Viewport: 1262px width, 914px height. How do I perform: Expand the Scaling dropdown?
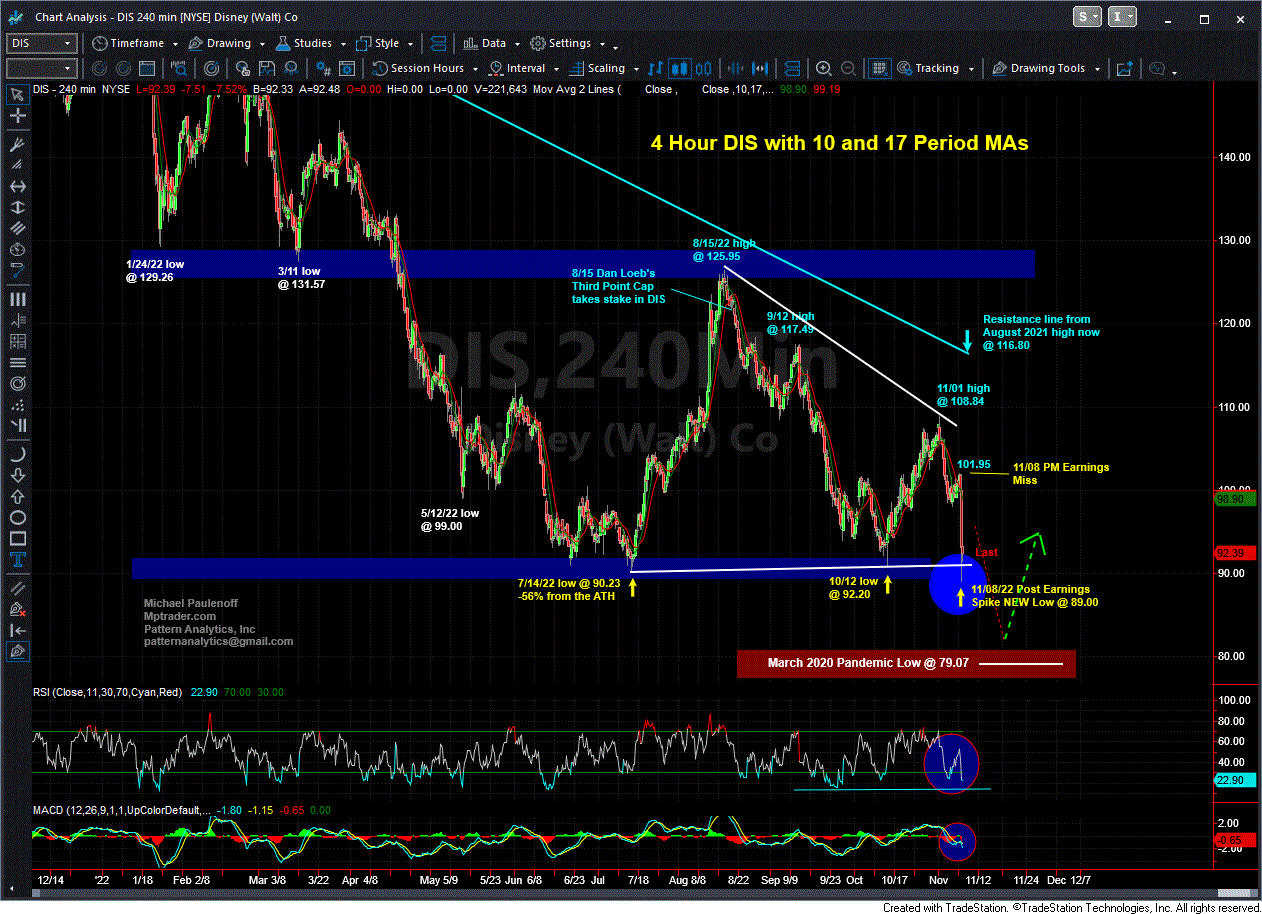point(635,69)
